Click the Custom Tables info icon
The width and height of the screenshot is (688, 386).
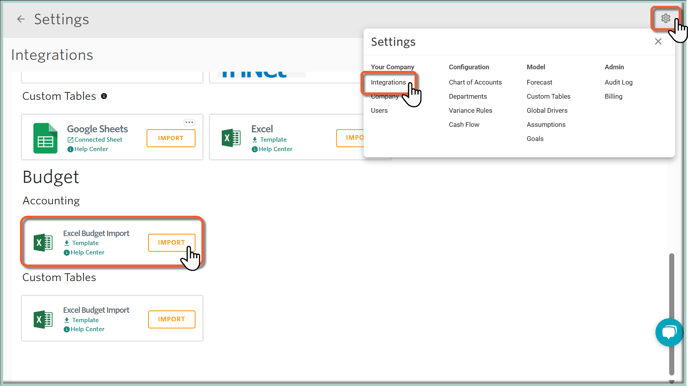point(104,96)
